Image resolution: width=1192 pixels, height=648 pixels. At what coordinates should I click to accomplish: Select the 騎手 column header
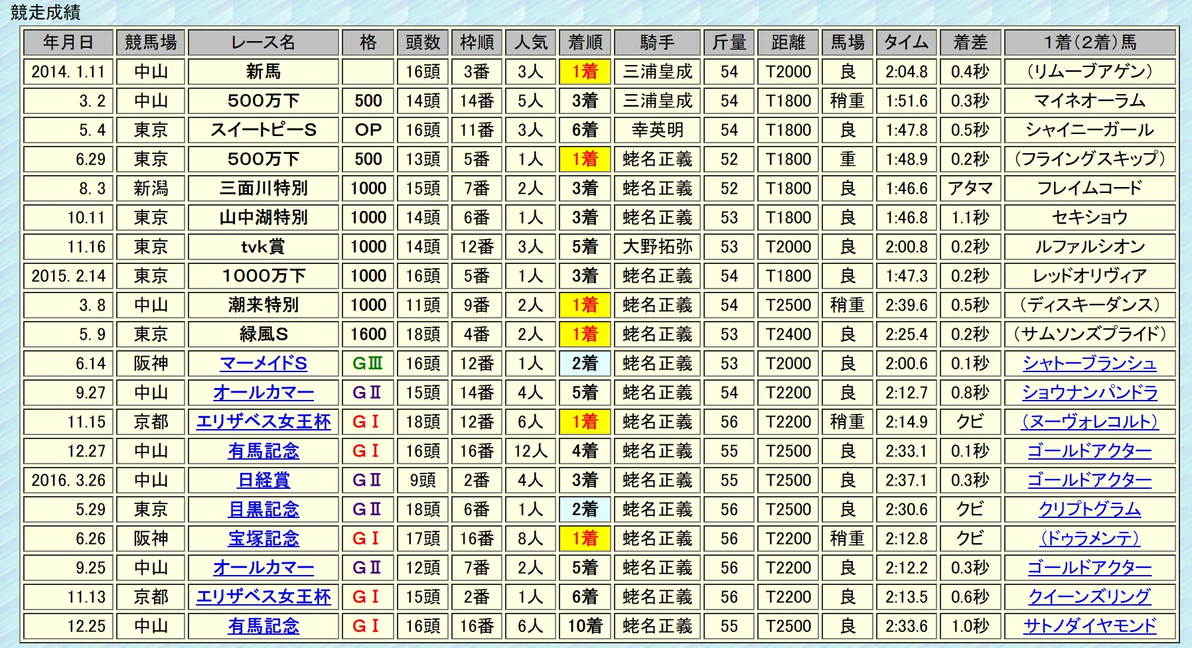[x=658, y=43]
